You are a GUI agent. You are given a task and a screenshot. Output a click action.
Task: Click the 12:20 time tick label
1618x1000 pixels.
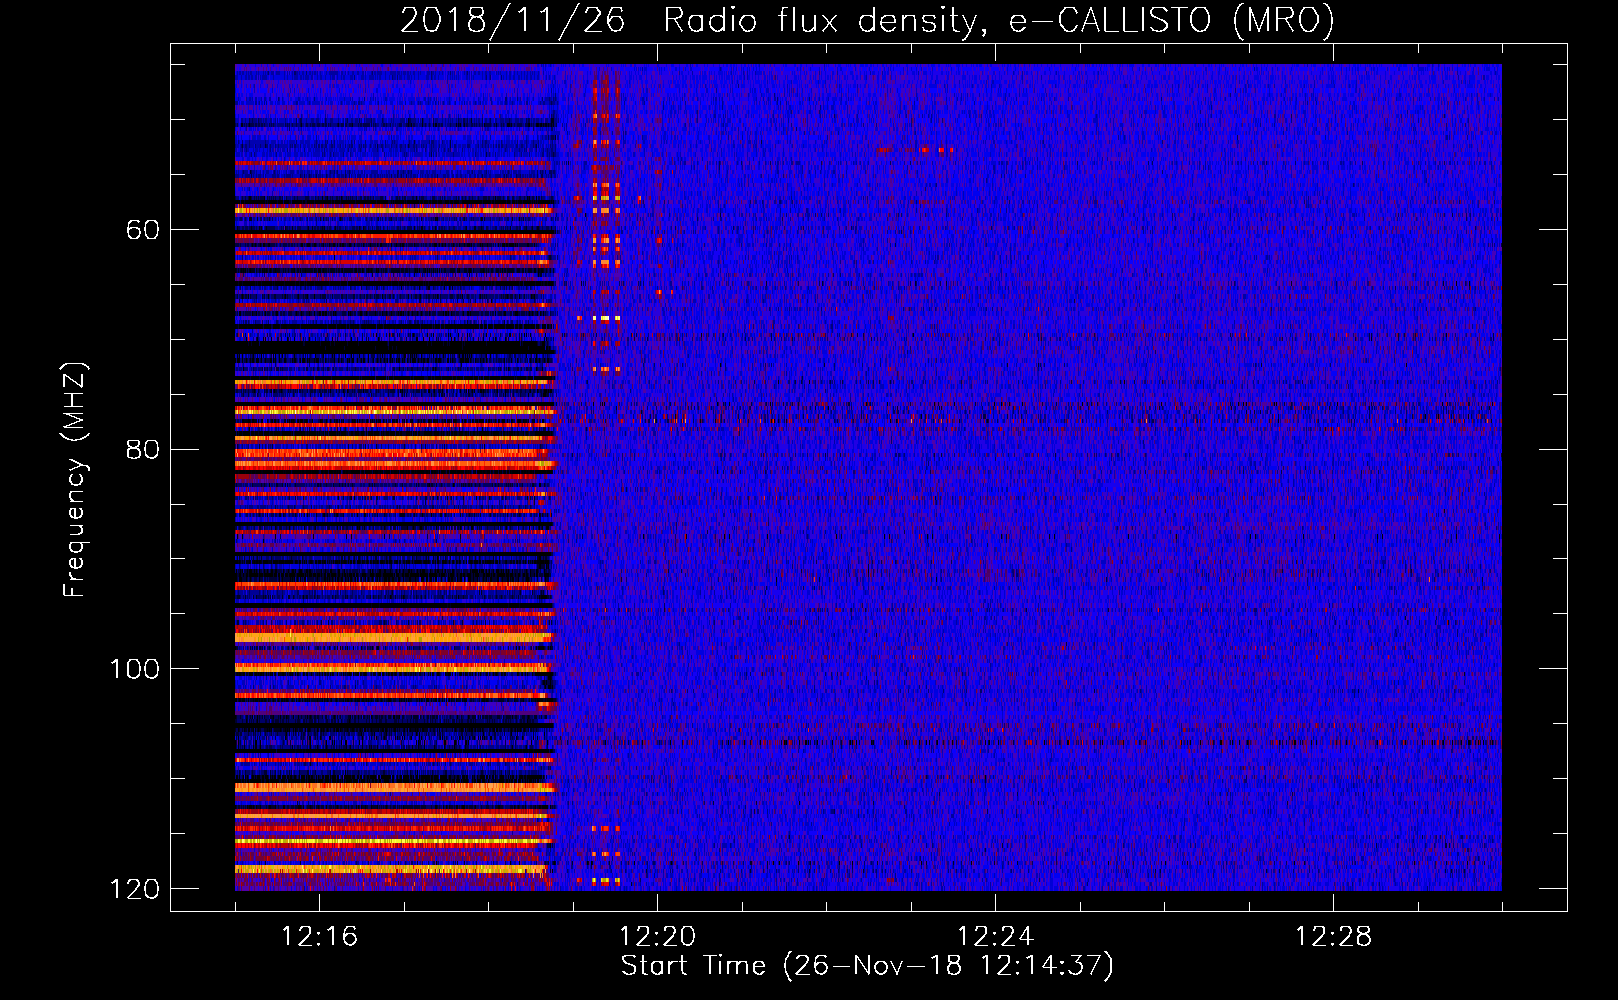657,936
